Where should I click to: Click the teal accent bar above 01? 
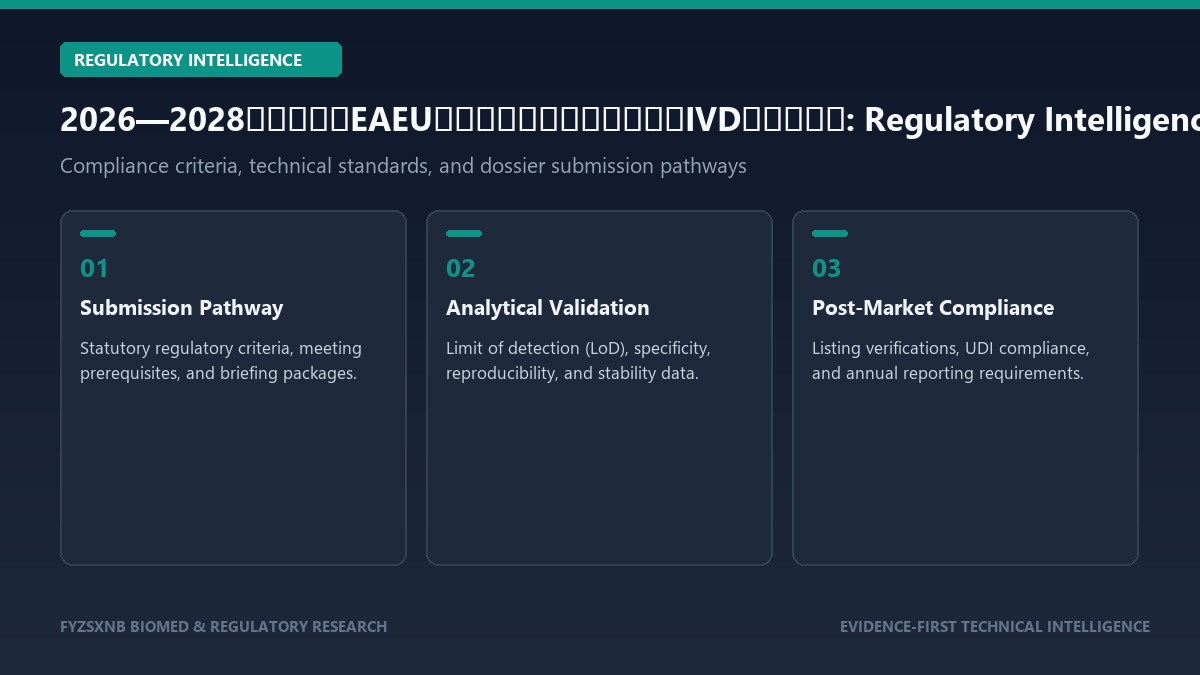(98, 234)
